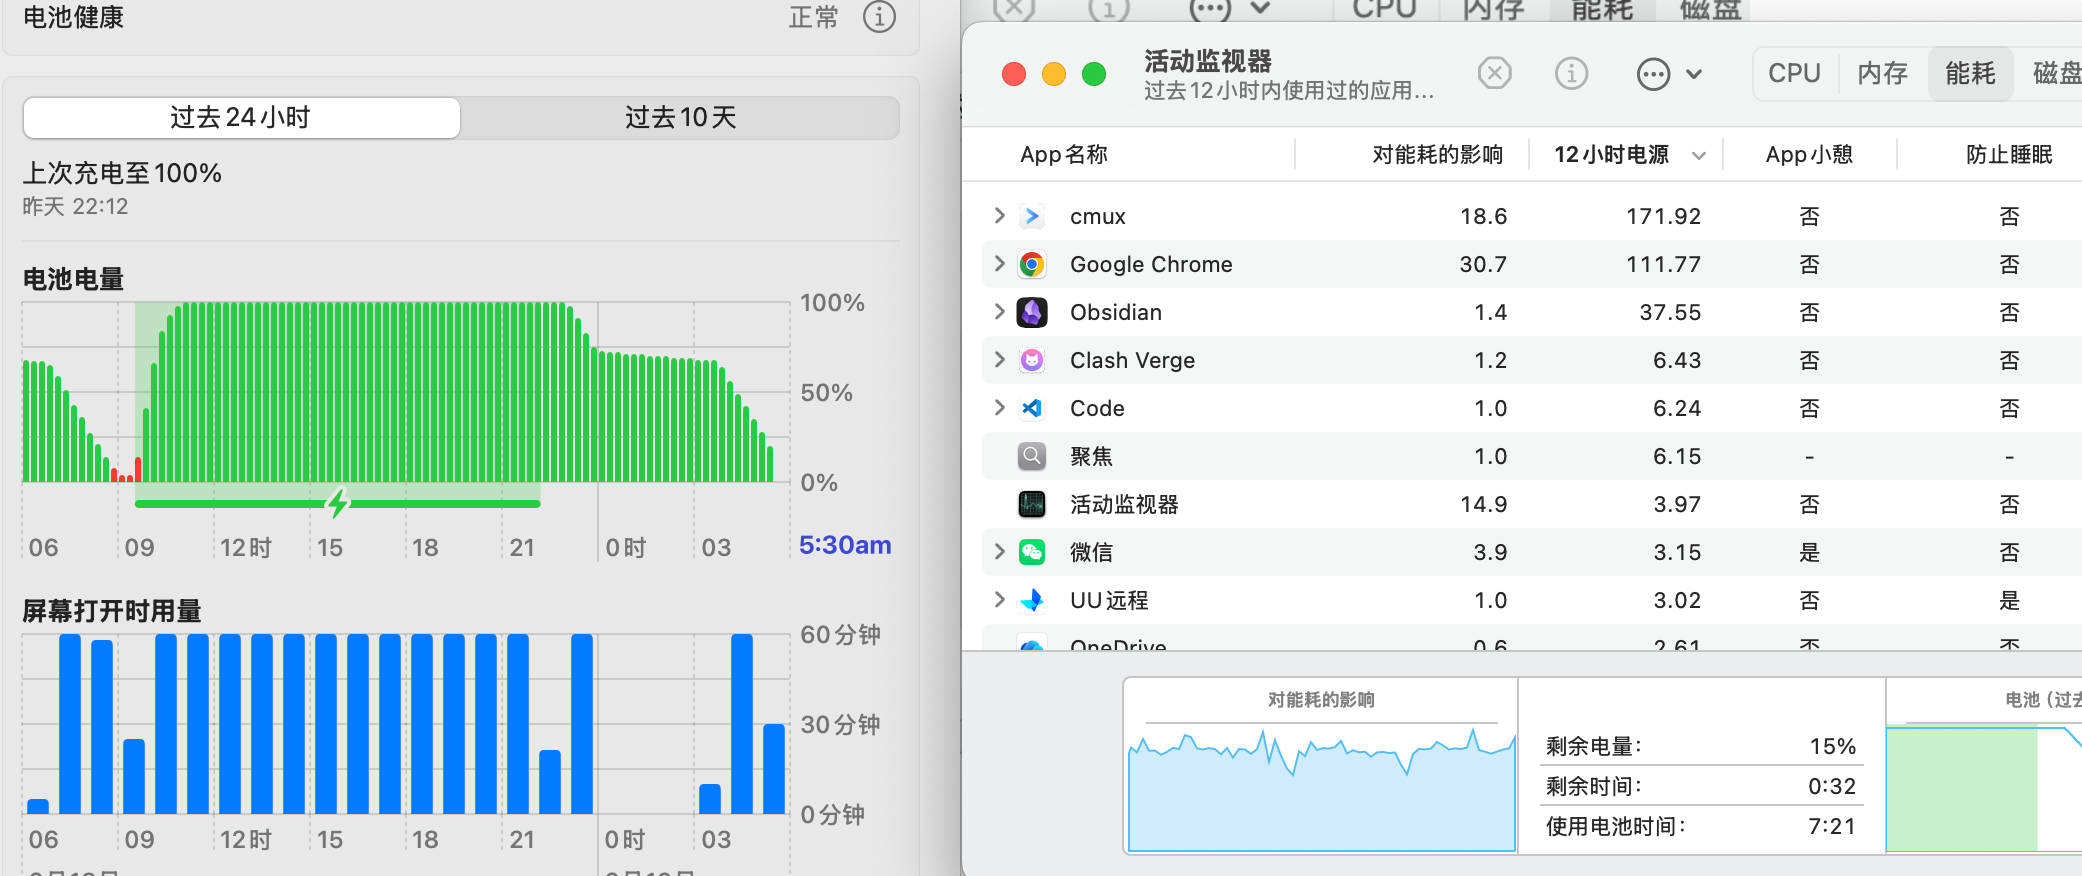Click the charging bolt indicator under chart
Image resolution: width=2082 pixels, height=876 pixels.
338,503
